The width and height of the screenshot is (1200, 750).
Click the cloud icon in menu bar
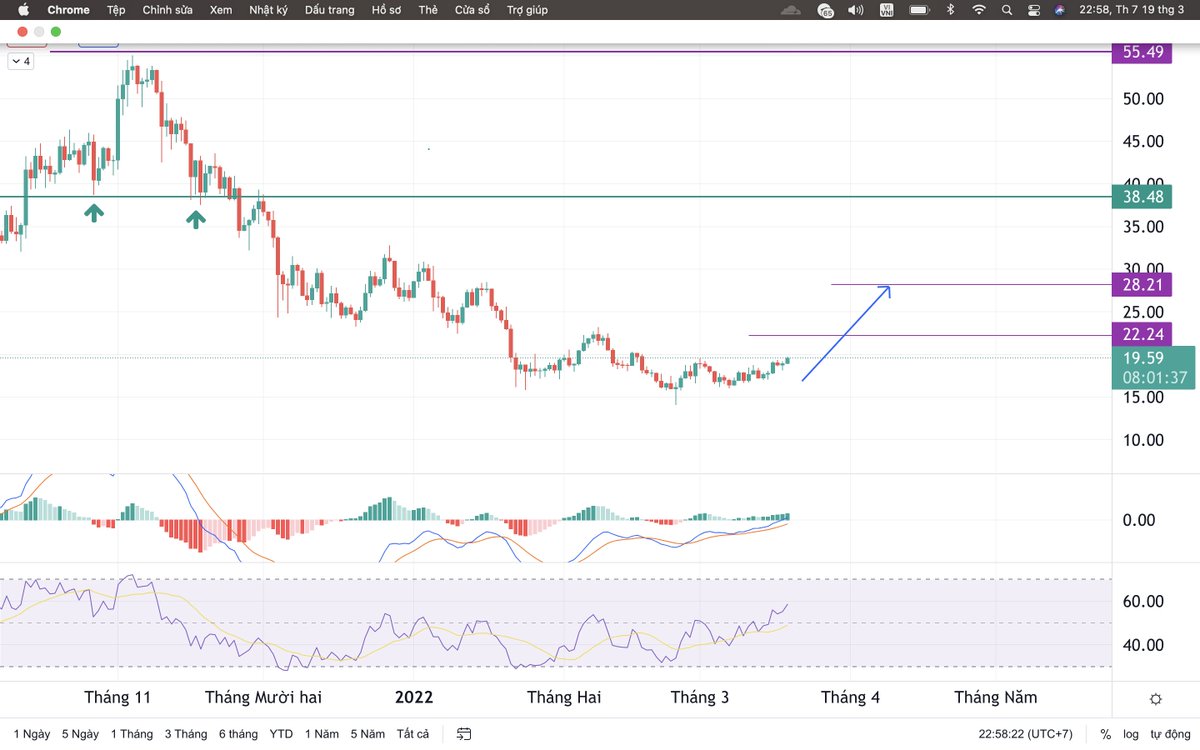792,10
